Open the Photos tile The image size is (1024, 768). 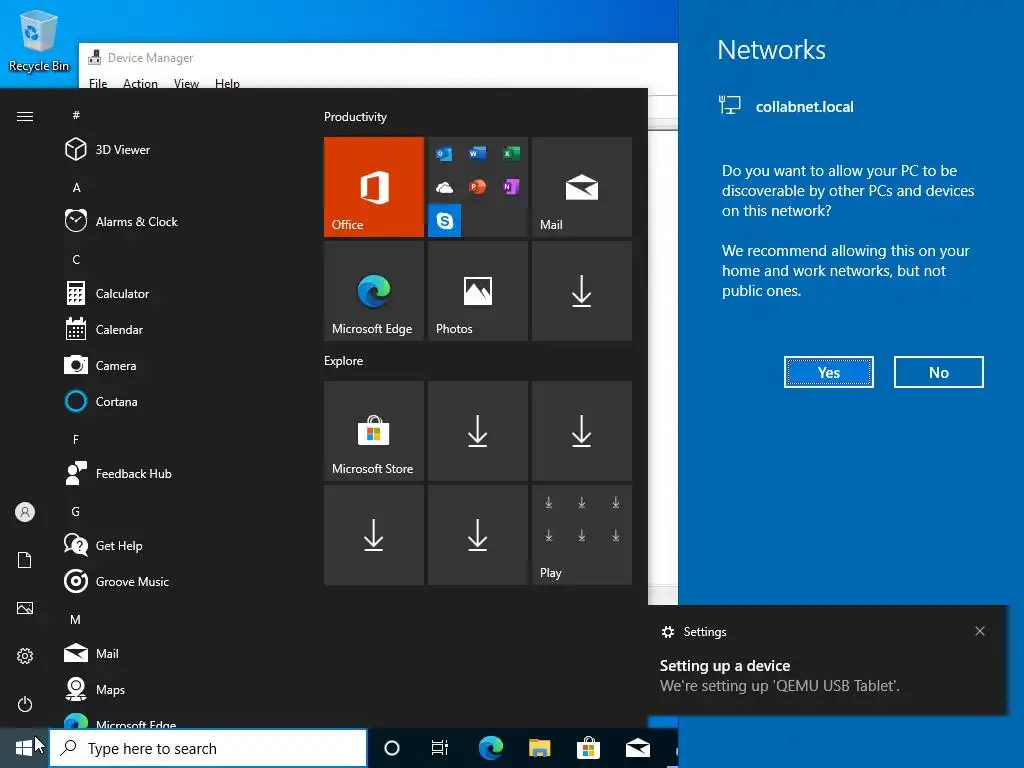click(477, 291)
